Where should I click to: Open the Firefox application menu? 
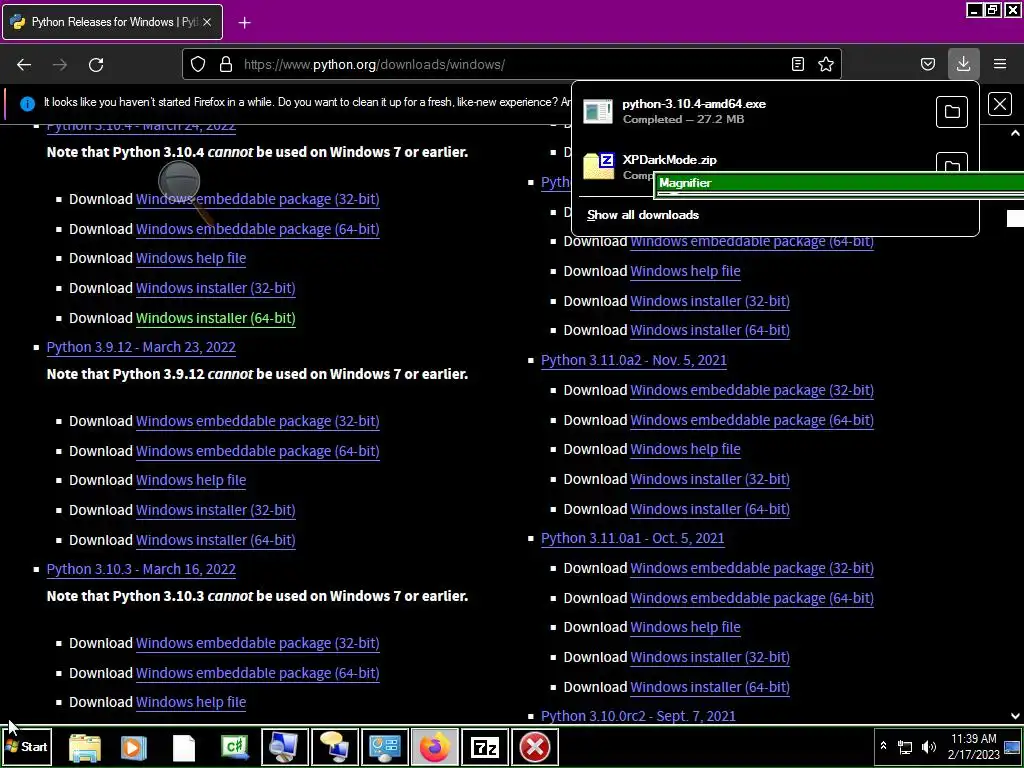pyautogui.click(x=1000, y=64)
